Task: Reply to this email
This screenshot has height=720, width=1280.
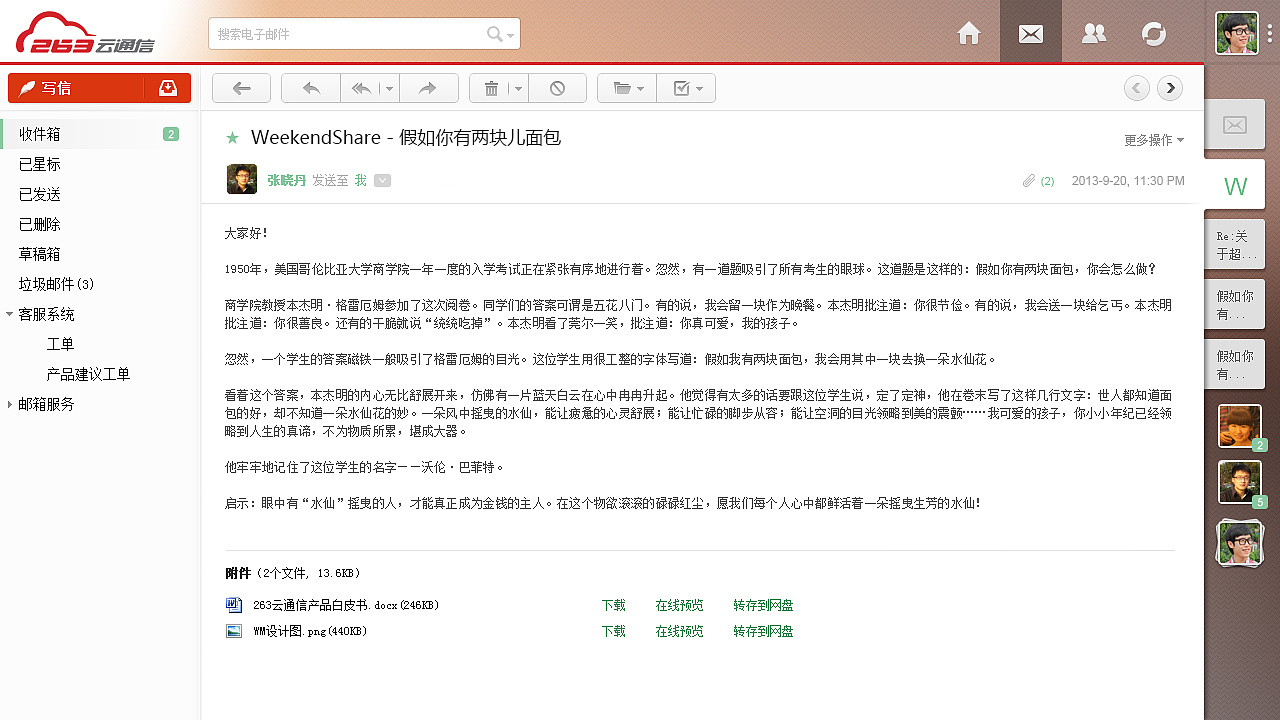Action: (310, 88)
